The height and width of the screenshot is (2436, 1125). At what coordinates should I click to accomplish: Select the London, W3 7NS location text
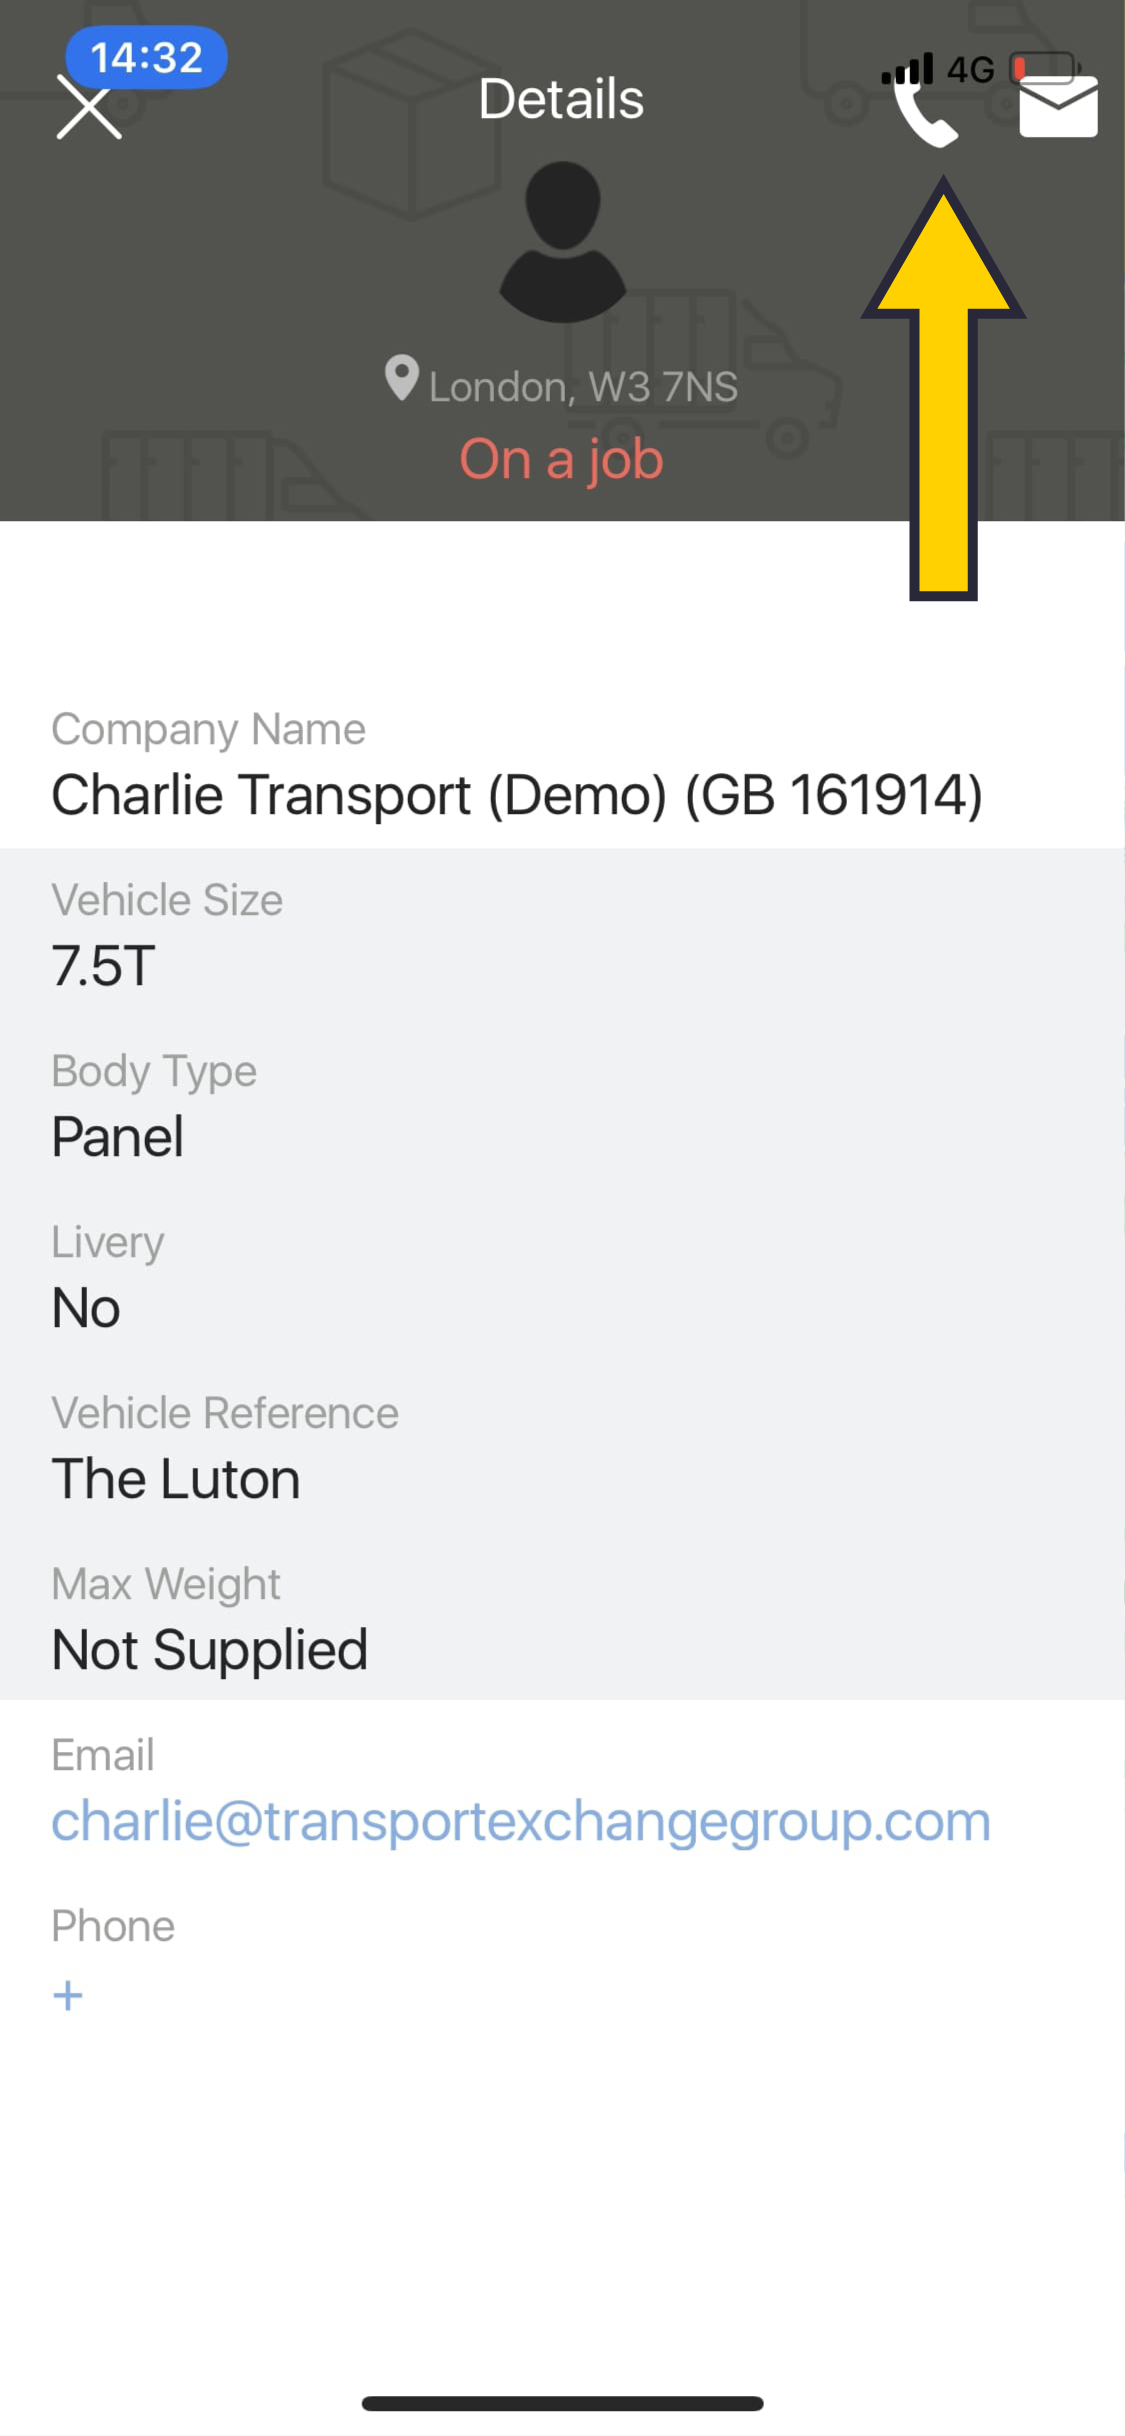tap(583, 387)
